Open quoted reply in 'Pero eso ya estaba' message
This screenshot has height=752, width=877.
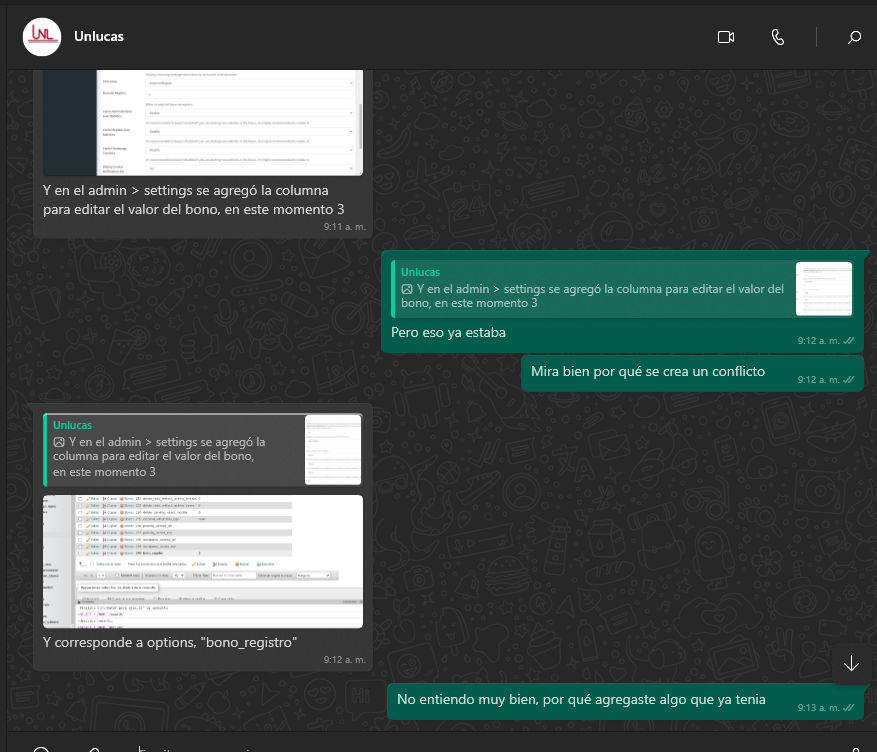point(622,289)
